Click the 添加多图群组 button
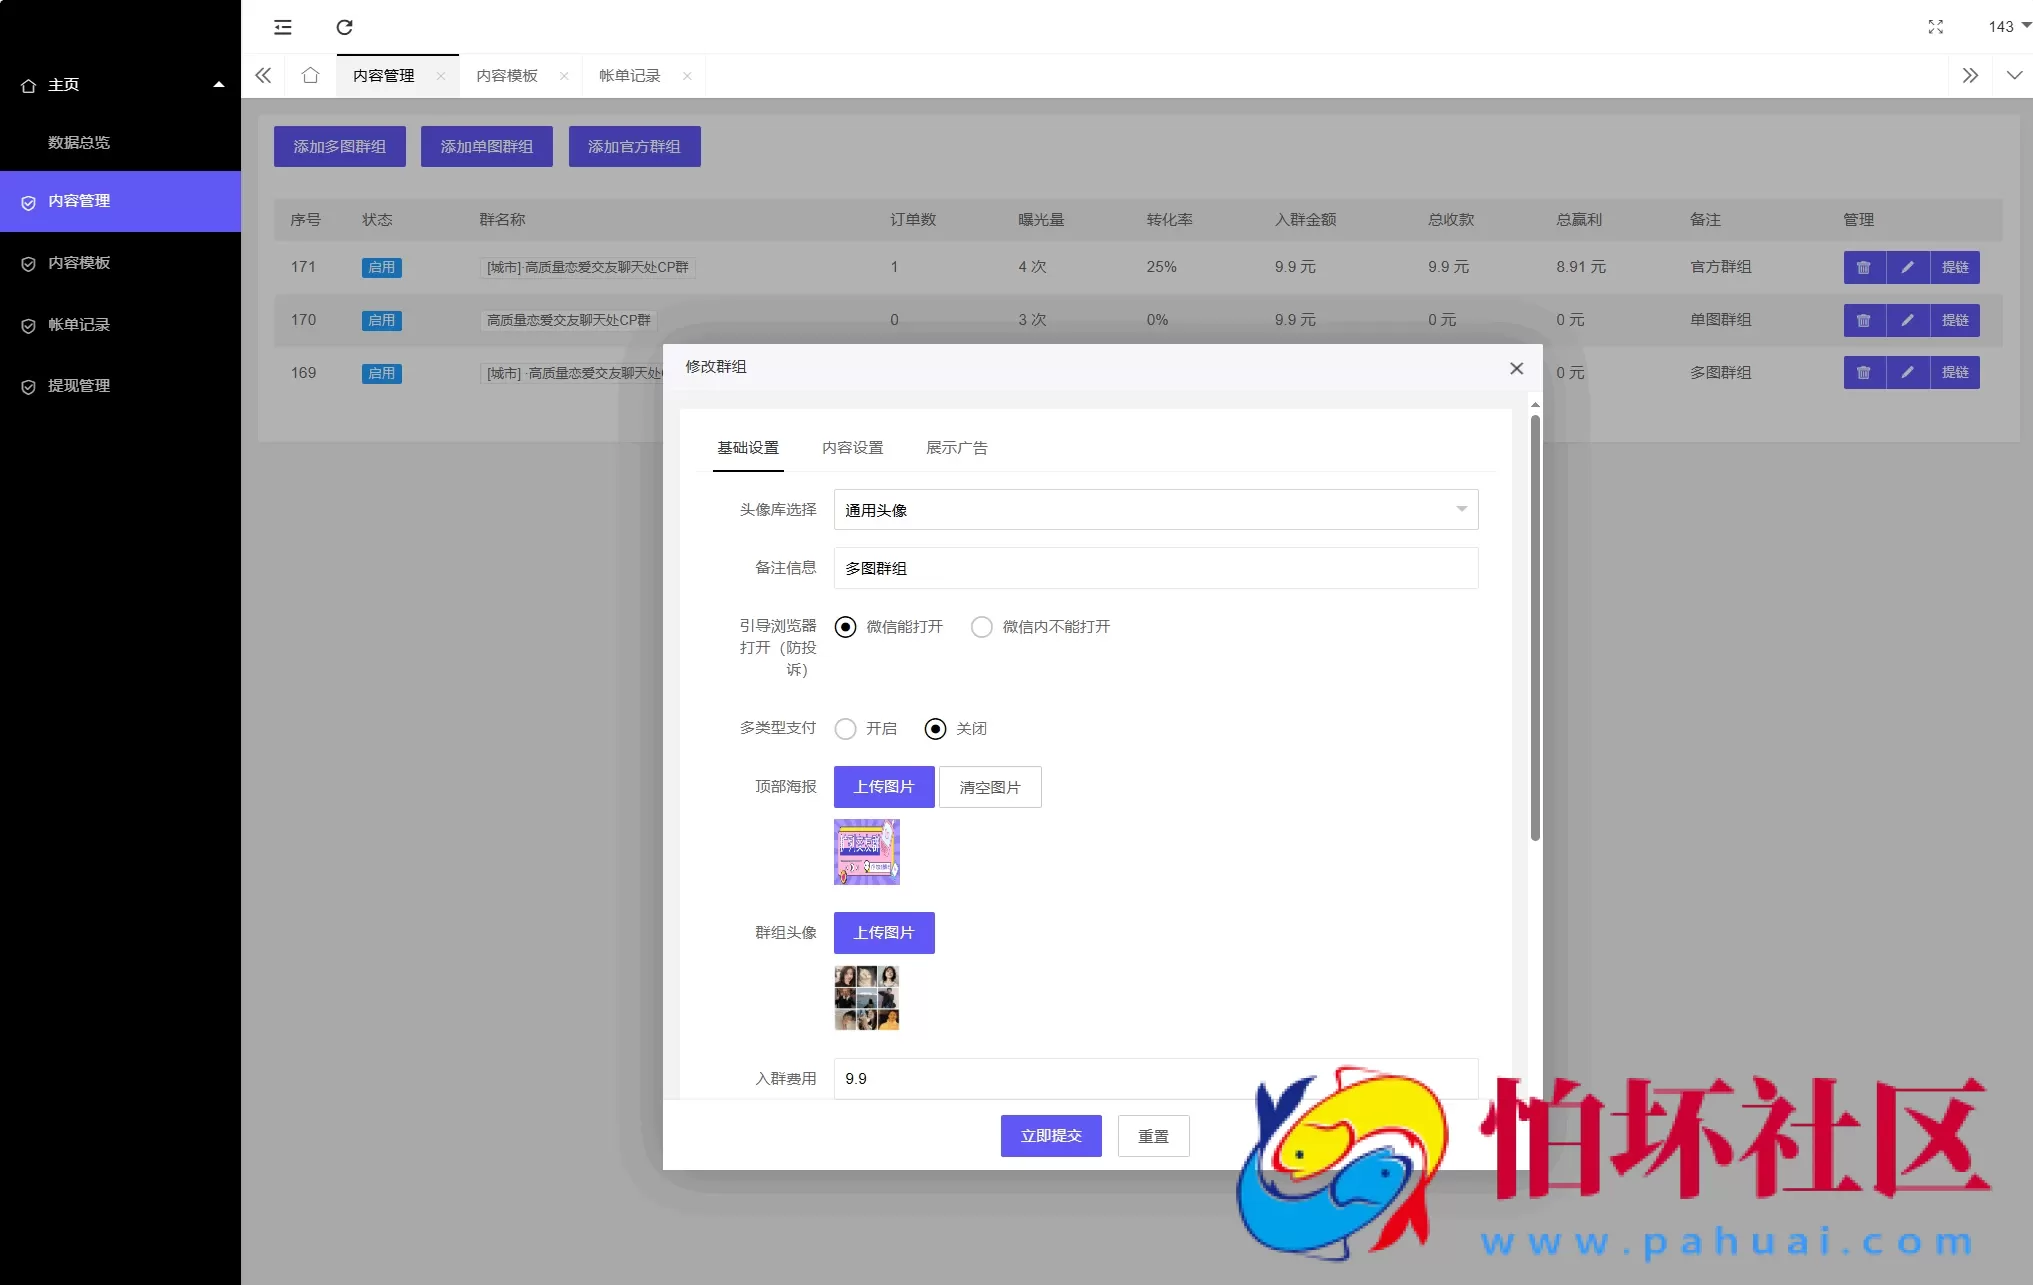Viewport: 2033px width, 1285px height. pyautogui.click(x=339, y=146)
